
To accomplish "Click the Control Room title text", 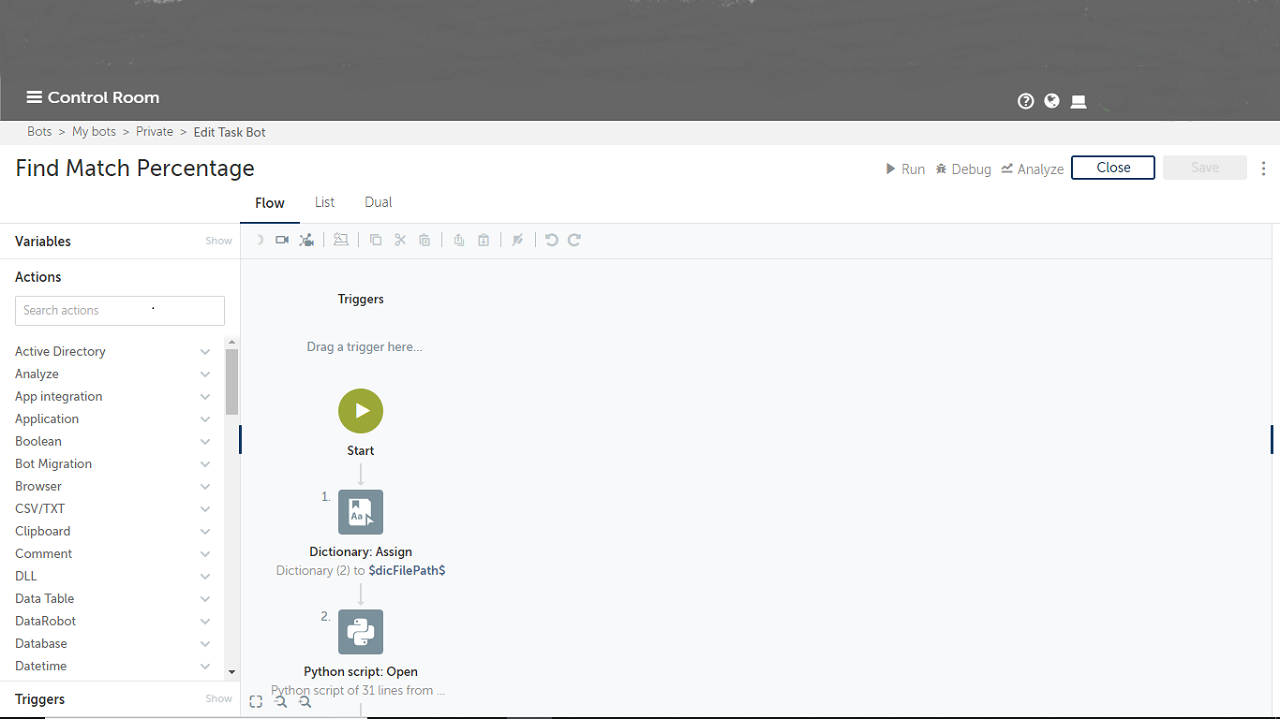I will pos(104,97).
